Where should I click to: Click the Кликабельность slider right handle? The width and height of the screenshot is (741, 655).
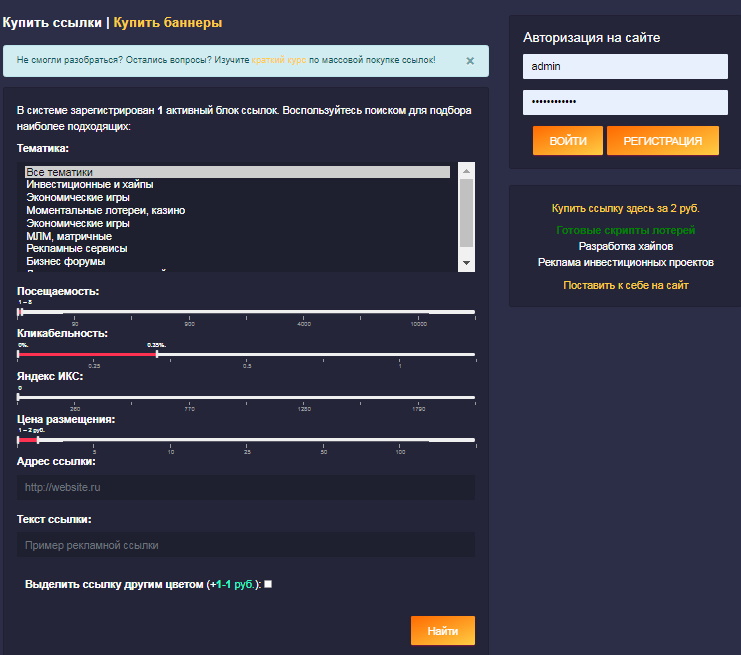157,354
